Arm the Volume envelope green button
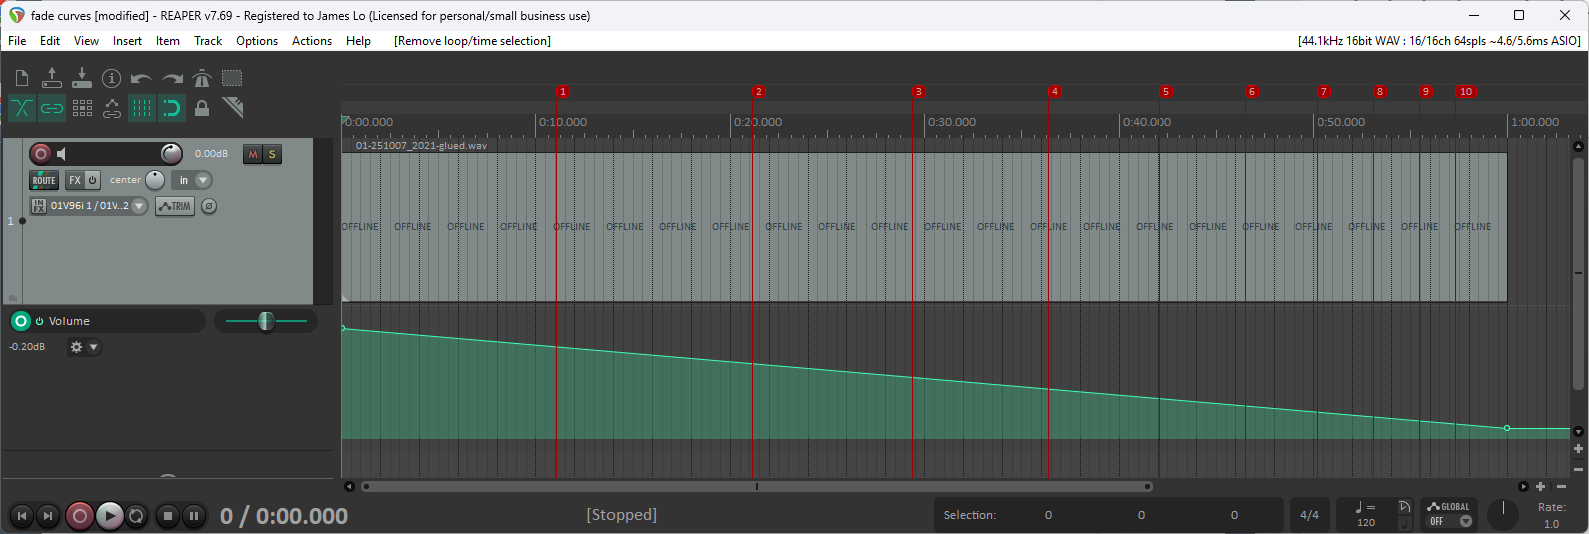This screenshot has height=534, width=1589. click(x=21, y=321)
